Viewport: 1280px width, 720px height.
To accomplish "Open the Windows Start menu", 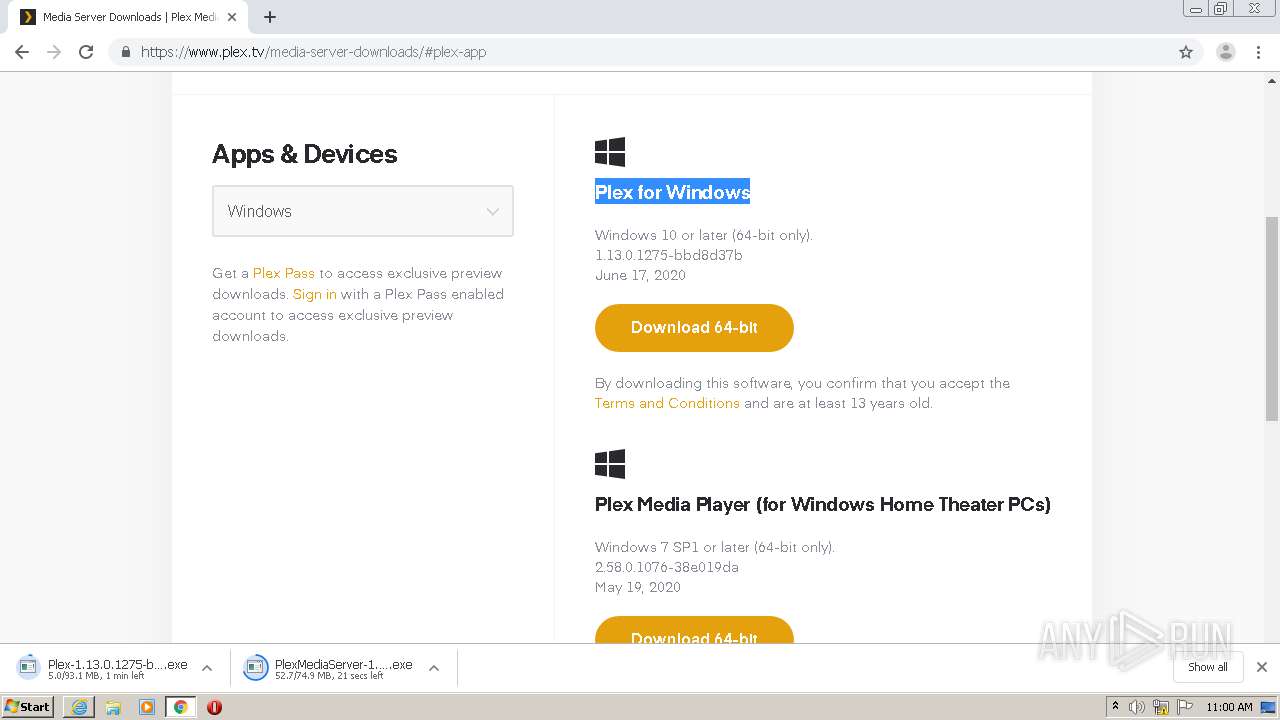I will tap(28, 706).
